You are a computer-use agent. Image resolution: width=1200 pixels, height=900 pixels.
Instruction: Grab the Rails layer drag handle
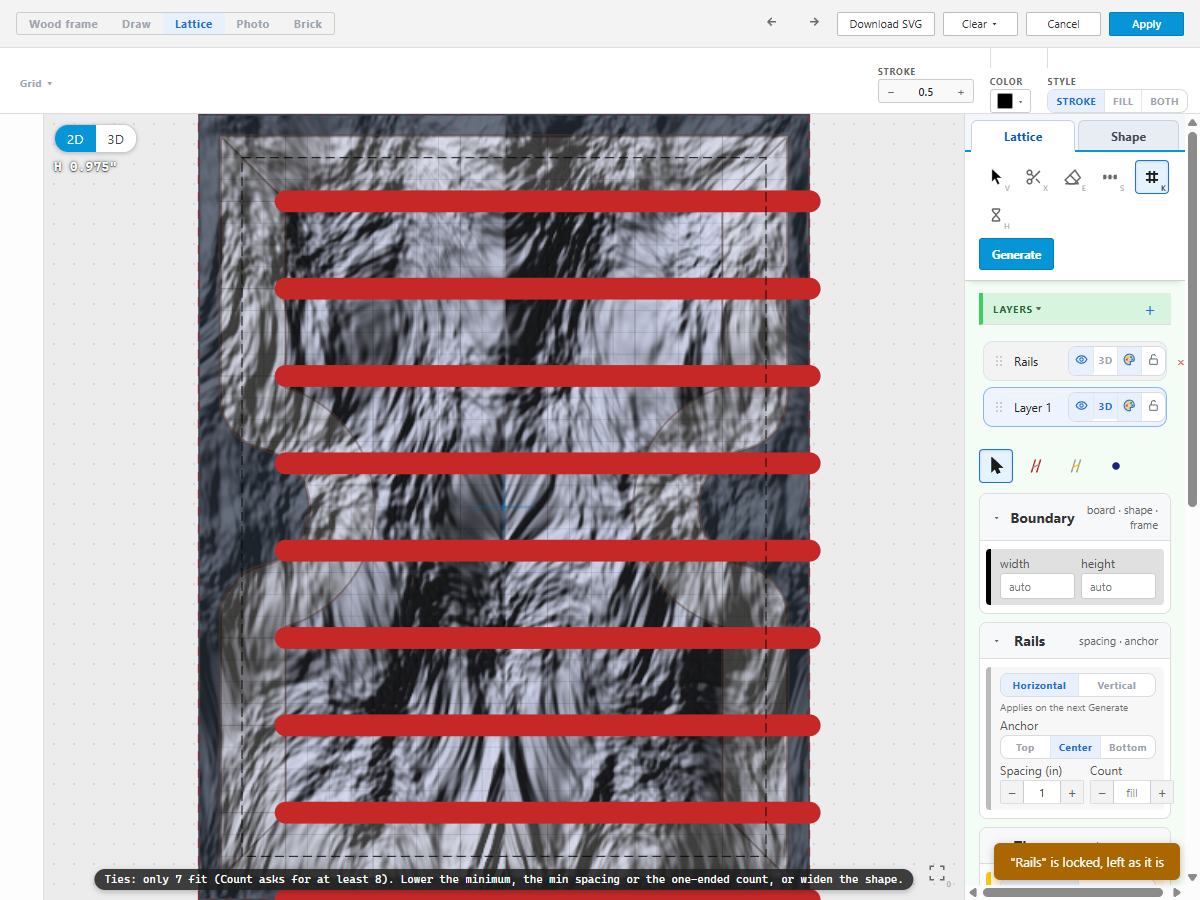(x=999, y=362)
